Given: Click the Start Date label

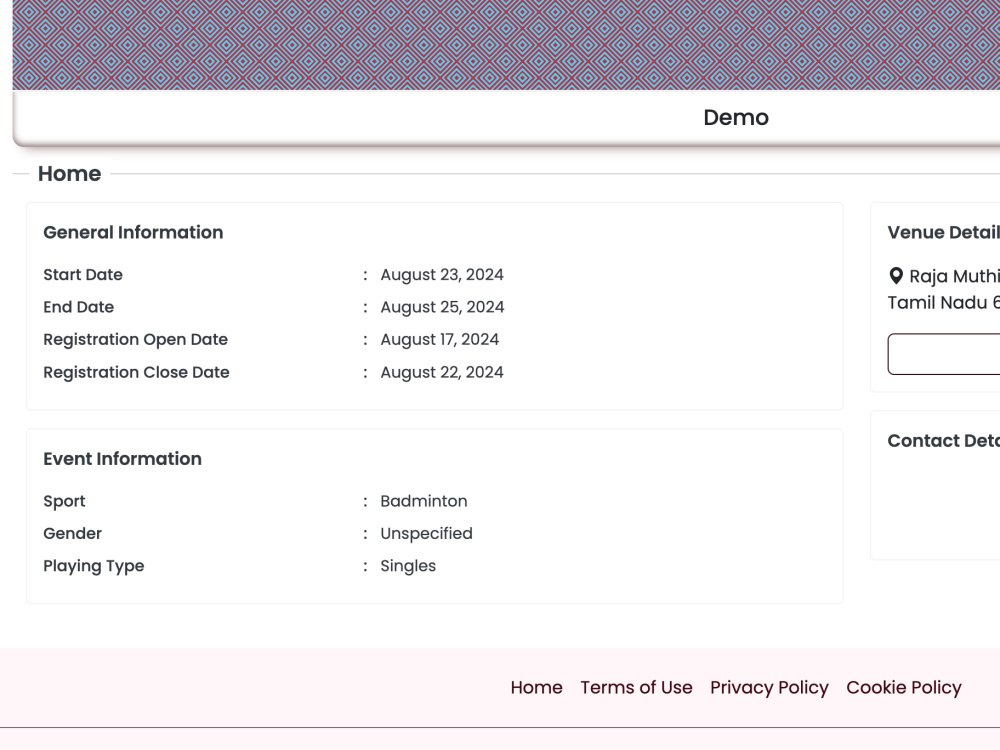Looking at the screenshot, I should point(83,275).
